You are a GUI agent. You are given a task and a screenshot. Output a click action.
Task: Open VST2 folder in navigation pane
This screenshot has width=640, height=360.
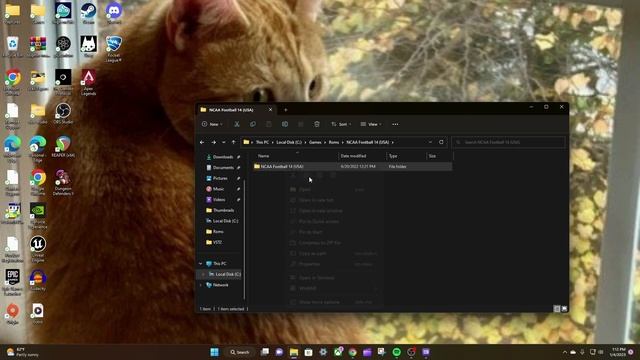tap(217, 242)
